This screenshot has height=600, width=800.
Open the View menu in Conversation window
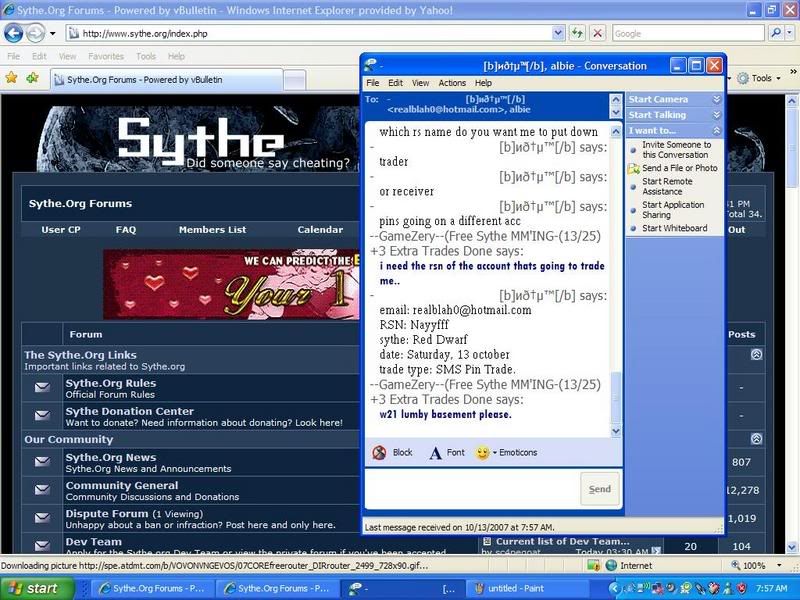pos(420,83)
